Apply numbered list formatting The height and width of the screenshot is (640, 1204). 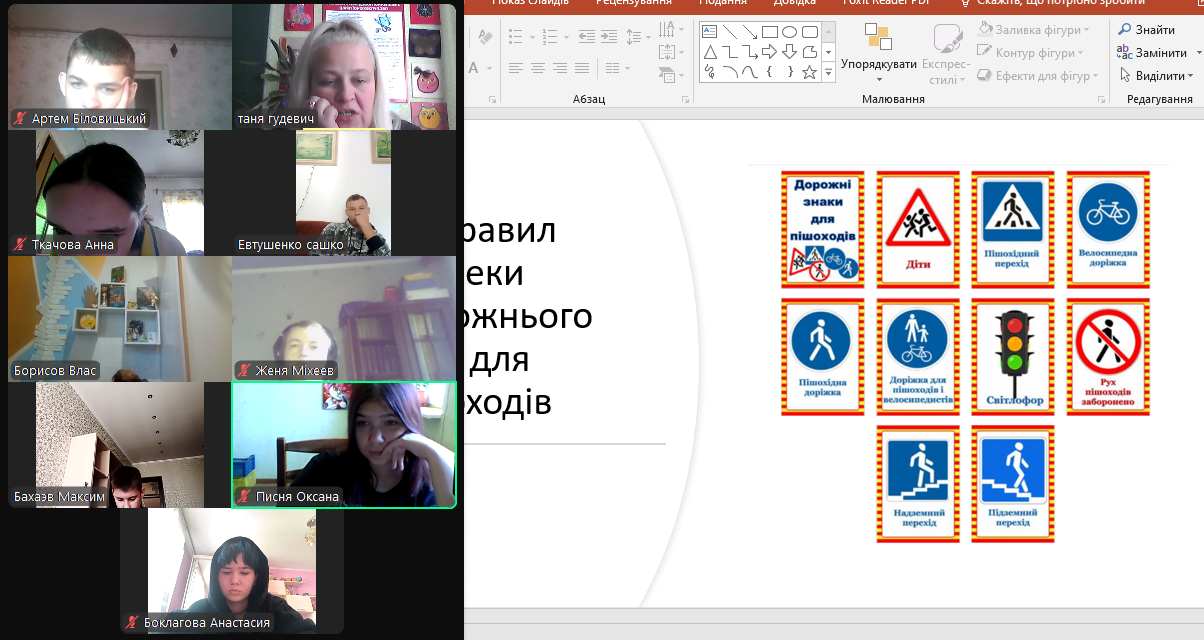click(549, 36)
